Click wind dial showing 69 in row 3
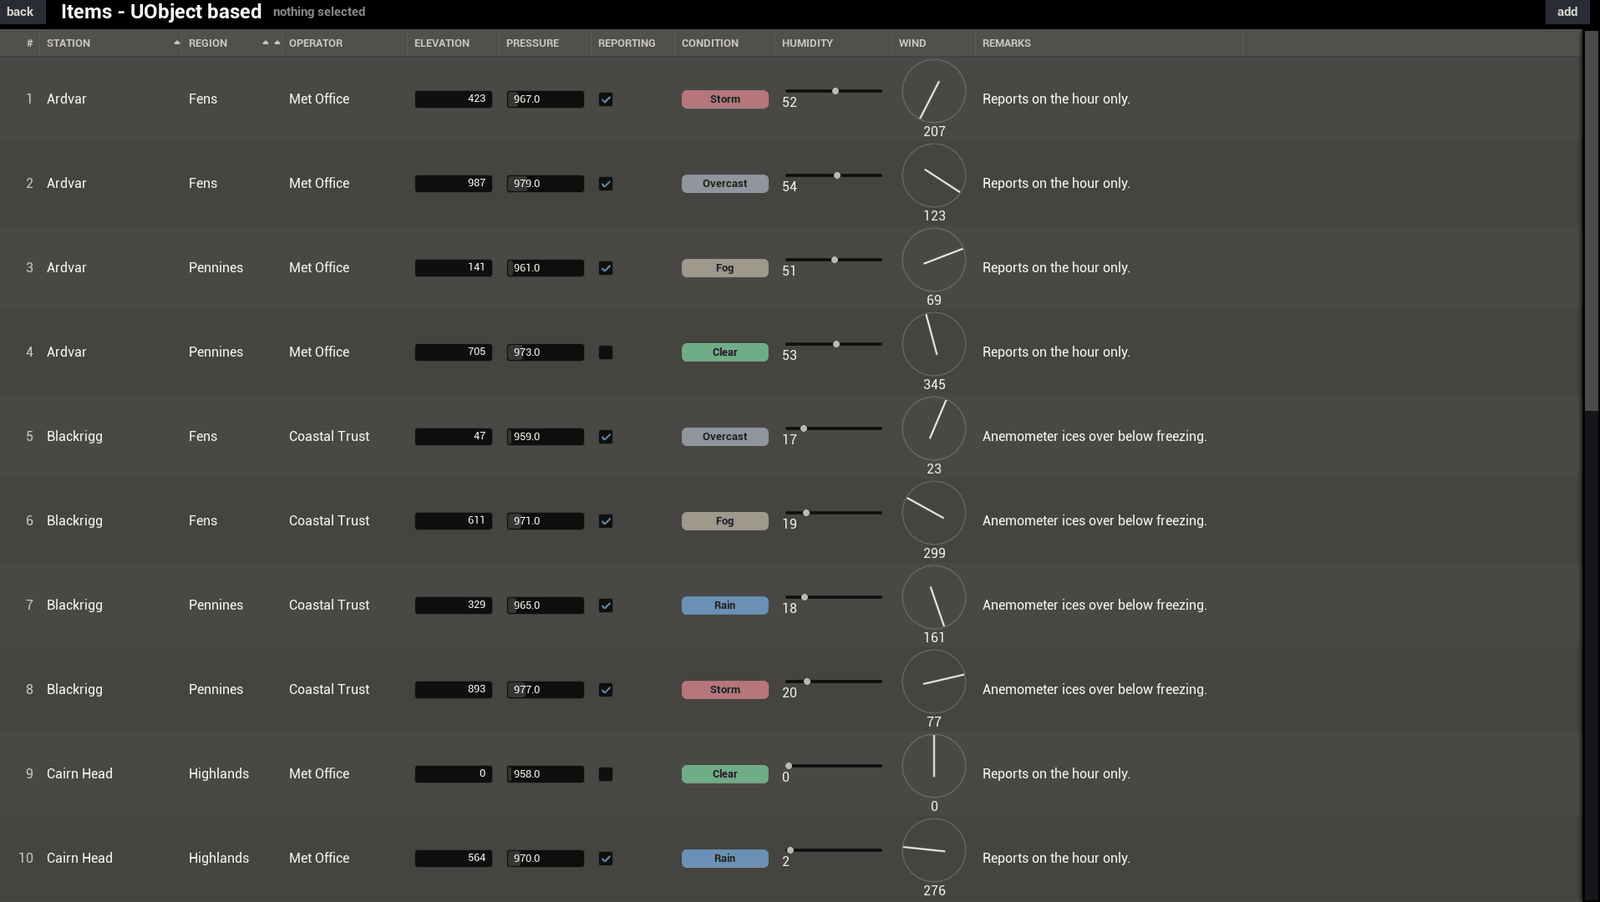Screen dimensions: 1600x902 (x=934, y=260)
